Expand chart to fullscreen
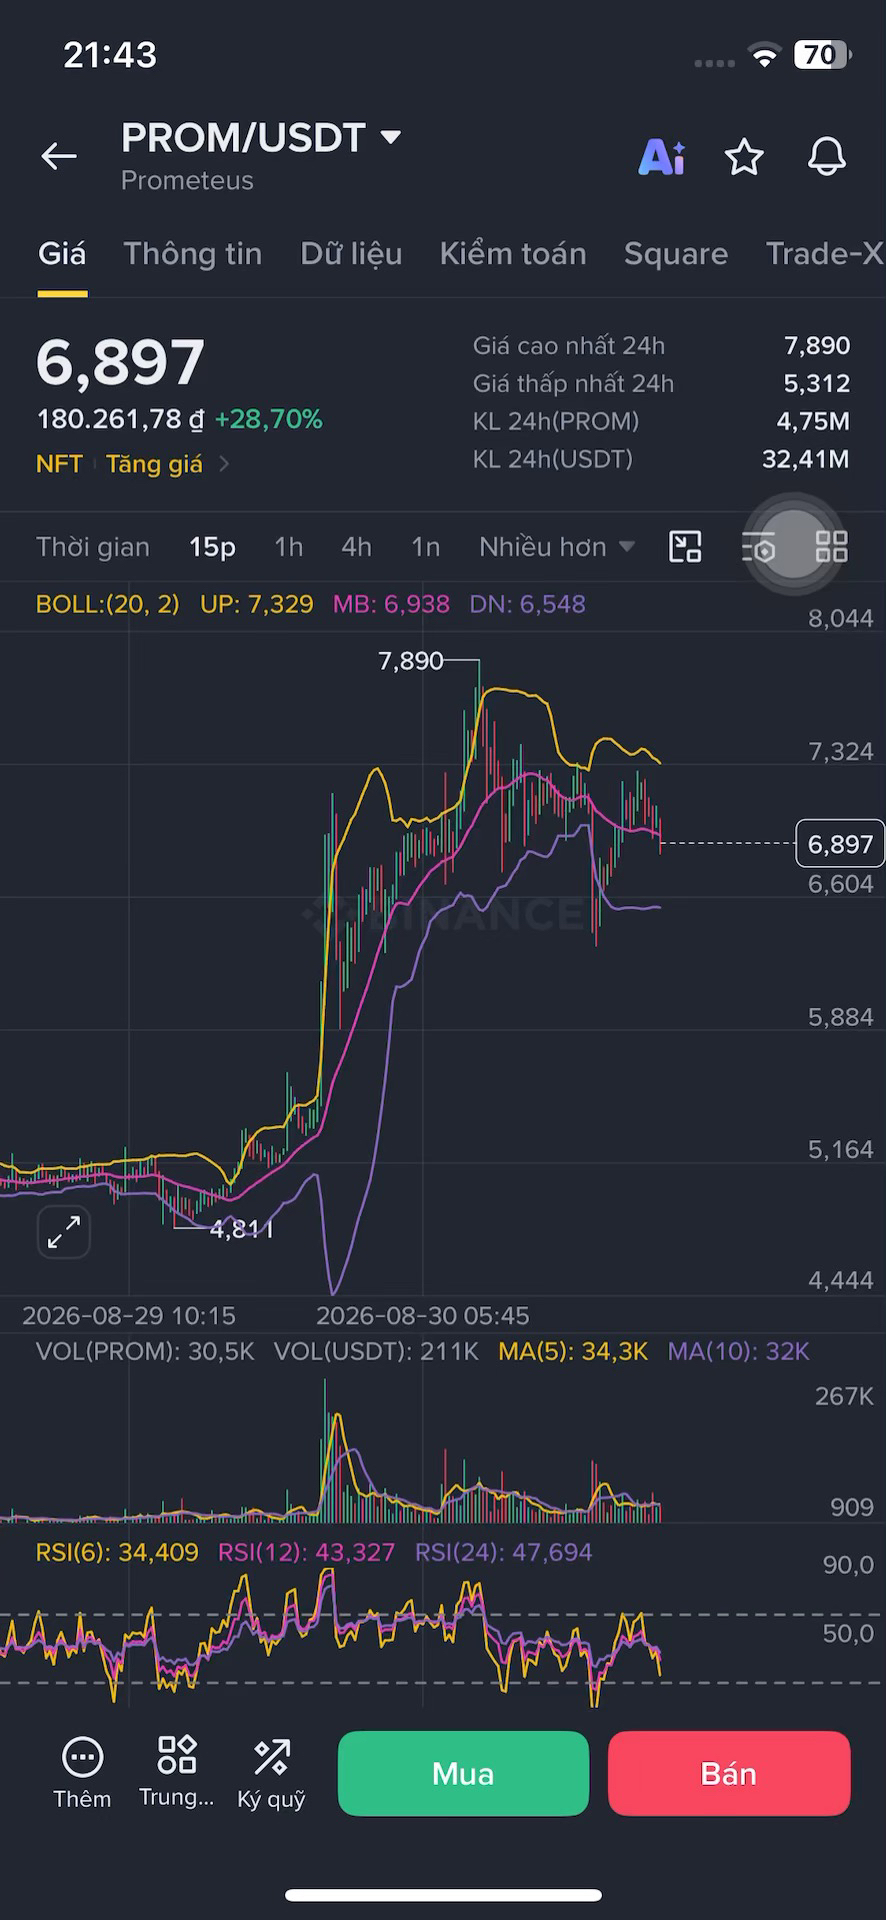Image resolution: width=886 pixels, height=1920 pixels. pos(64,1232)
